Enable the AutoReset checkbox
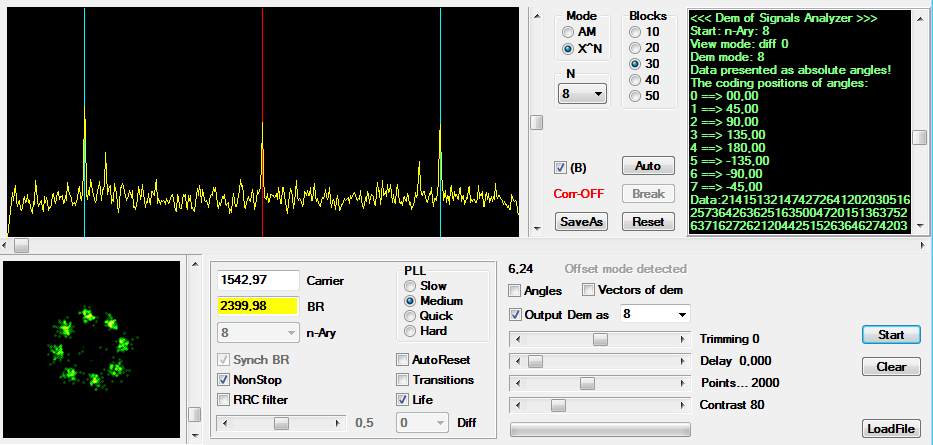933x445 pixels. 402,360
